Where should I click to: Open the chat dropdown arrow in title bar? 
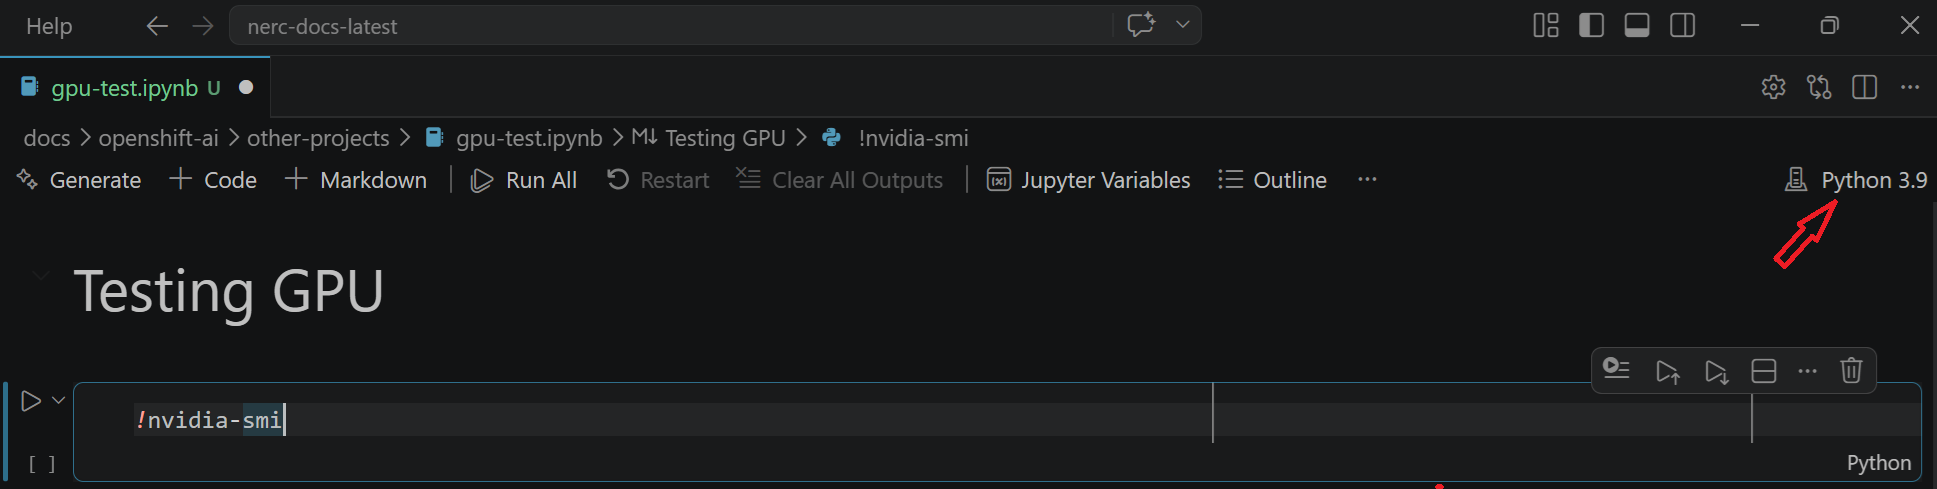pos(1182,25)
